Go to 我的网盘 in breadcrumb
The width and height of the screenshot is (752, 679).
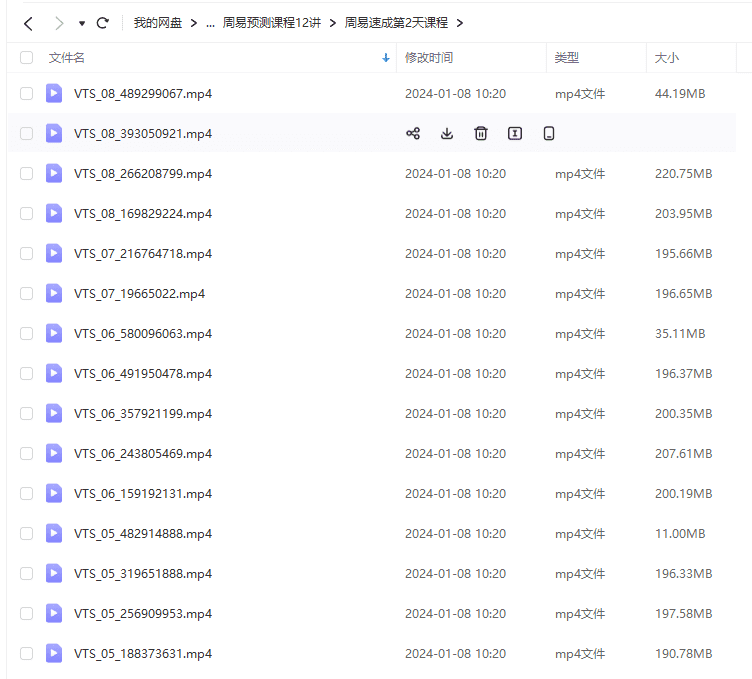coord(158,22)
